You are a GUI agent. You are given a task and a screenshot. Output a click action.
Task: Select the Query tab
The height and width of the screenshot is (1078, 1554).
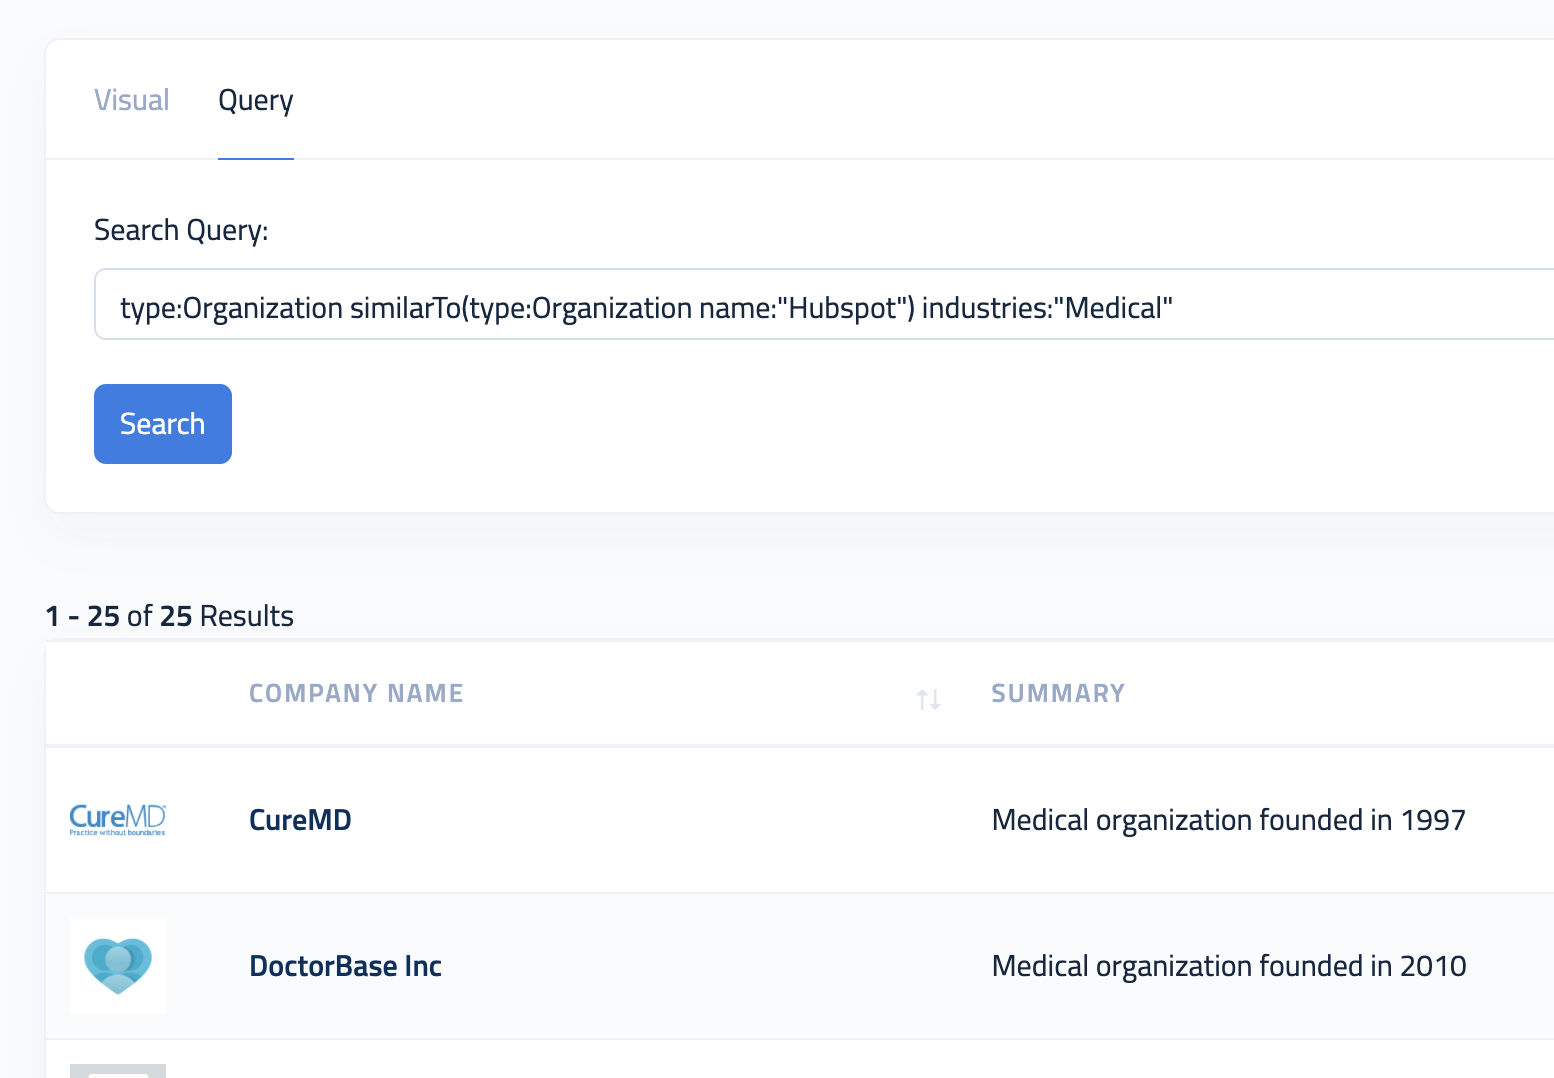point(256,100)
